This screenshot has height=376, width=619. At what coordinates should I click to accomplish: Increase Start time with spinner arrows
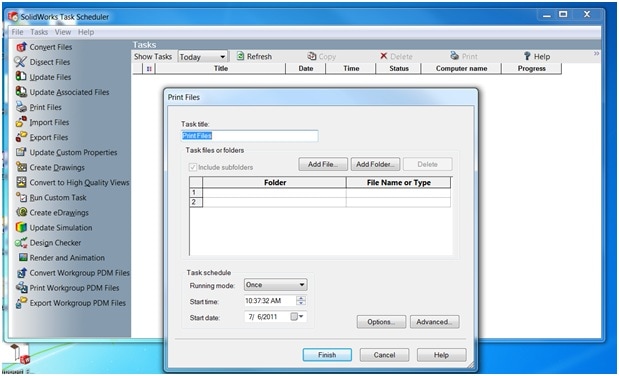click(x=301, y=298)
